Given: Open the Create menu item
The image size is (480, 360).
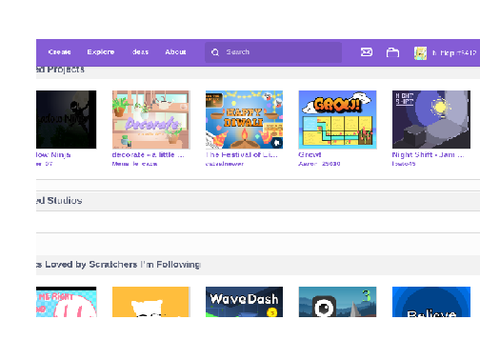Looking at the screenshot, I should [59, 52].
